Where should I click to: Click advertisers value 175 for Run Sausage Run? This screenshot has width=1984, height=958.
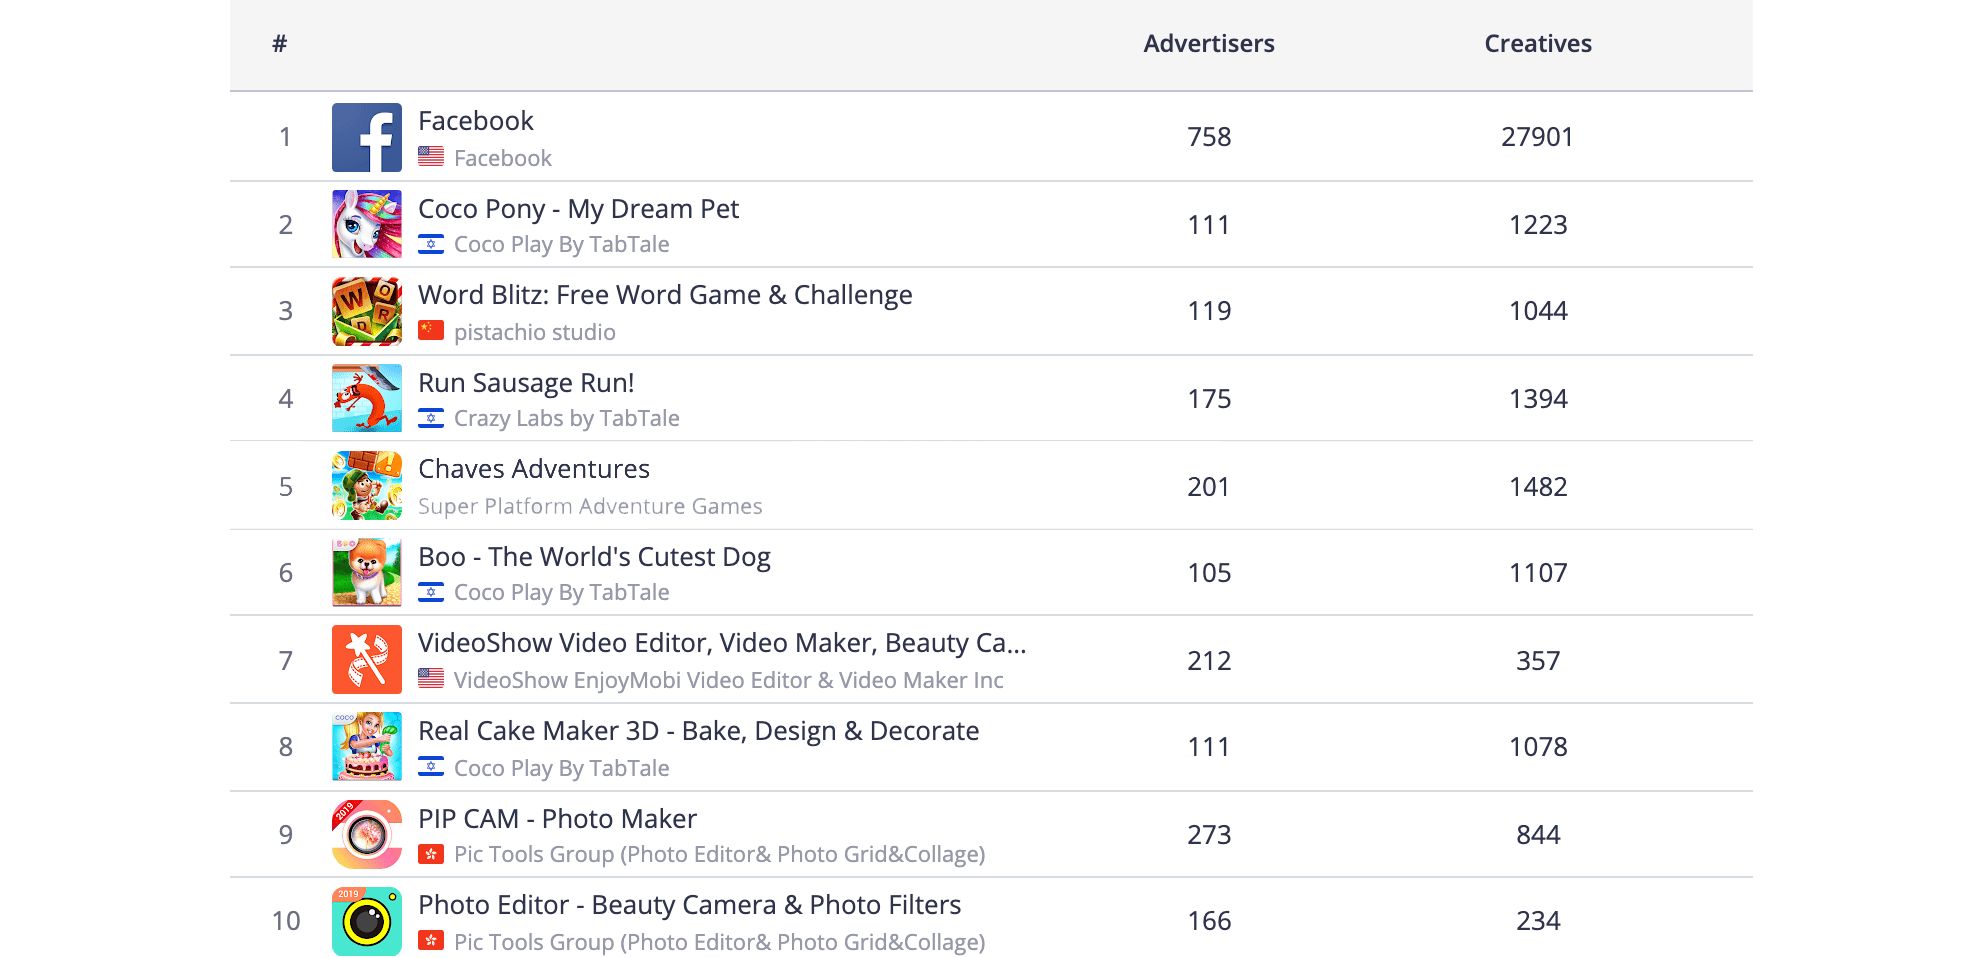pyautogui.click(x=1209, y=399)
